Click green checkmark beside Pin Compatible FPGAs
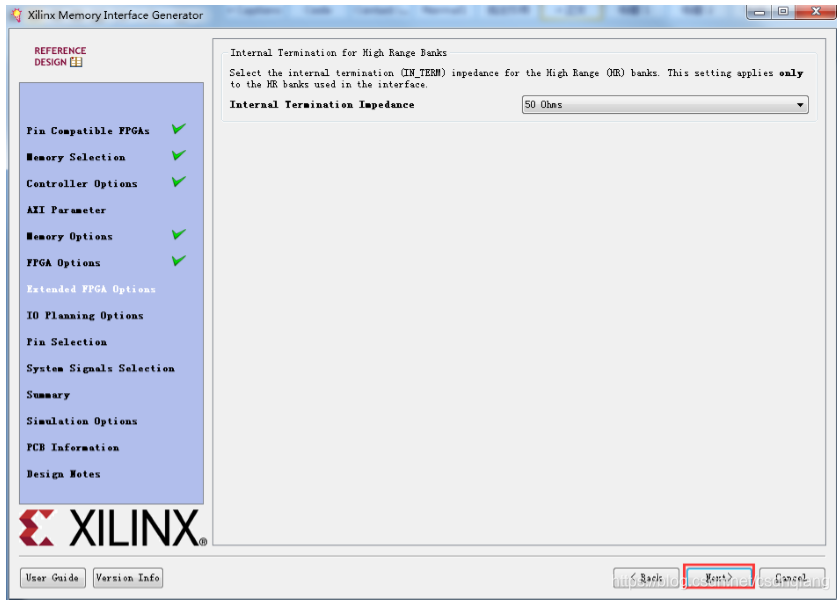The height and width of the screenshot is (600, 839). click(x=179, y=128)
